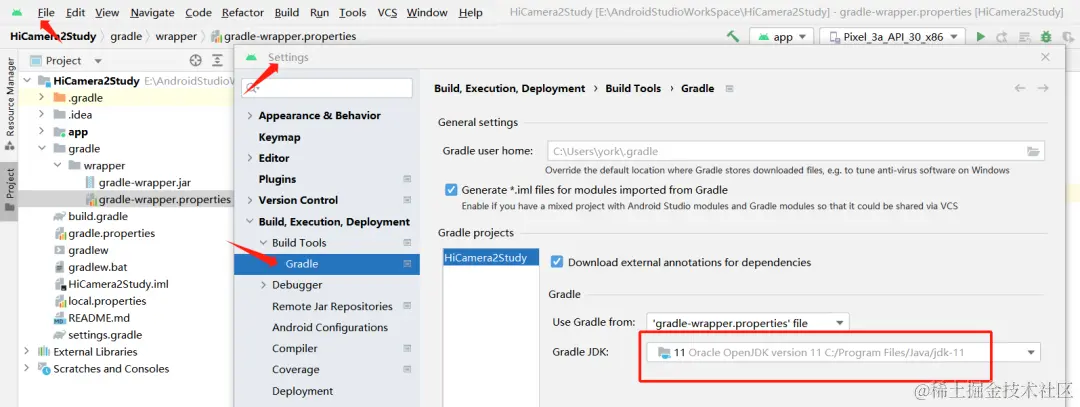Screen dimensions: 1080x407
Task: Close the Settings dialog with the X
Action: 1046,57
